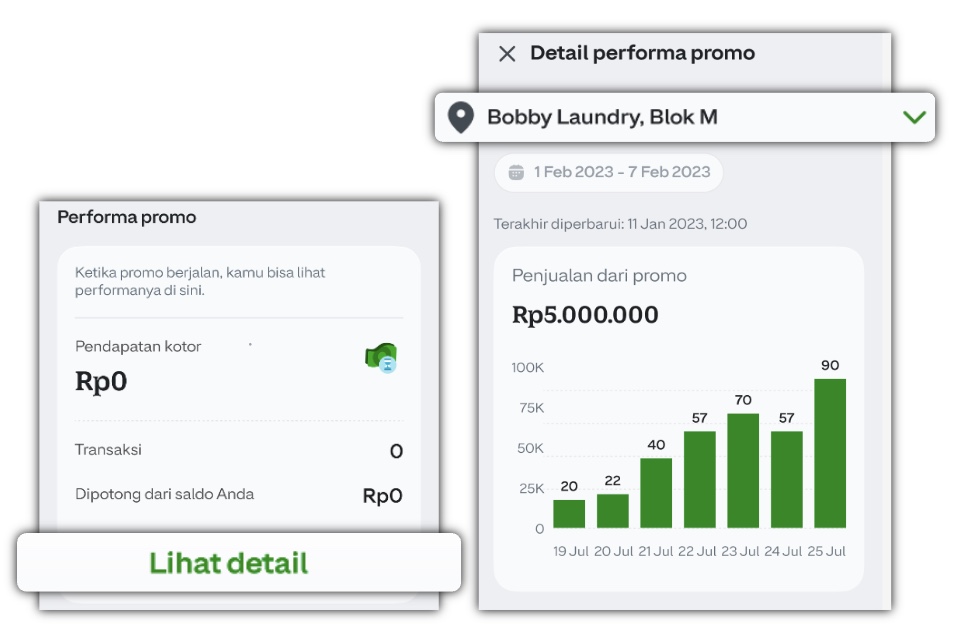Select the 20 Jul bar labeled 22
Screen dimensions: 961x638
[x=612, y=511]
